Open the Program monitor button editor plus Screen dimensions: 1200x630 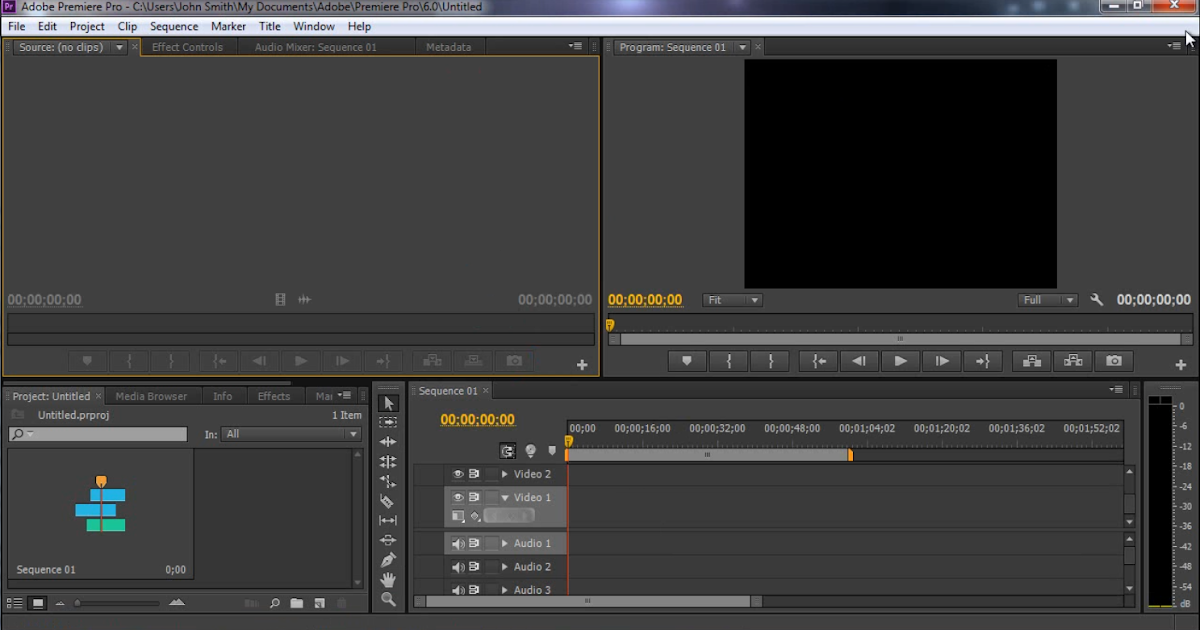(x=1180, y=365)
